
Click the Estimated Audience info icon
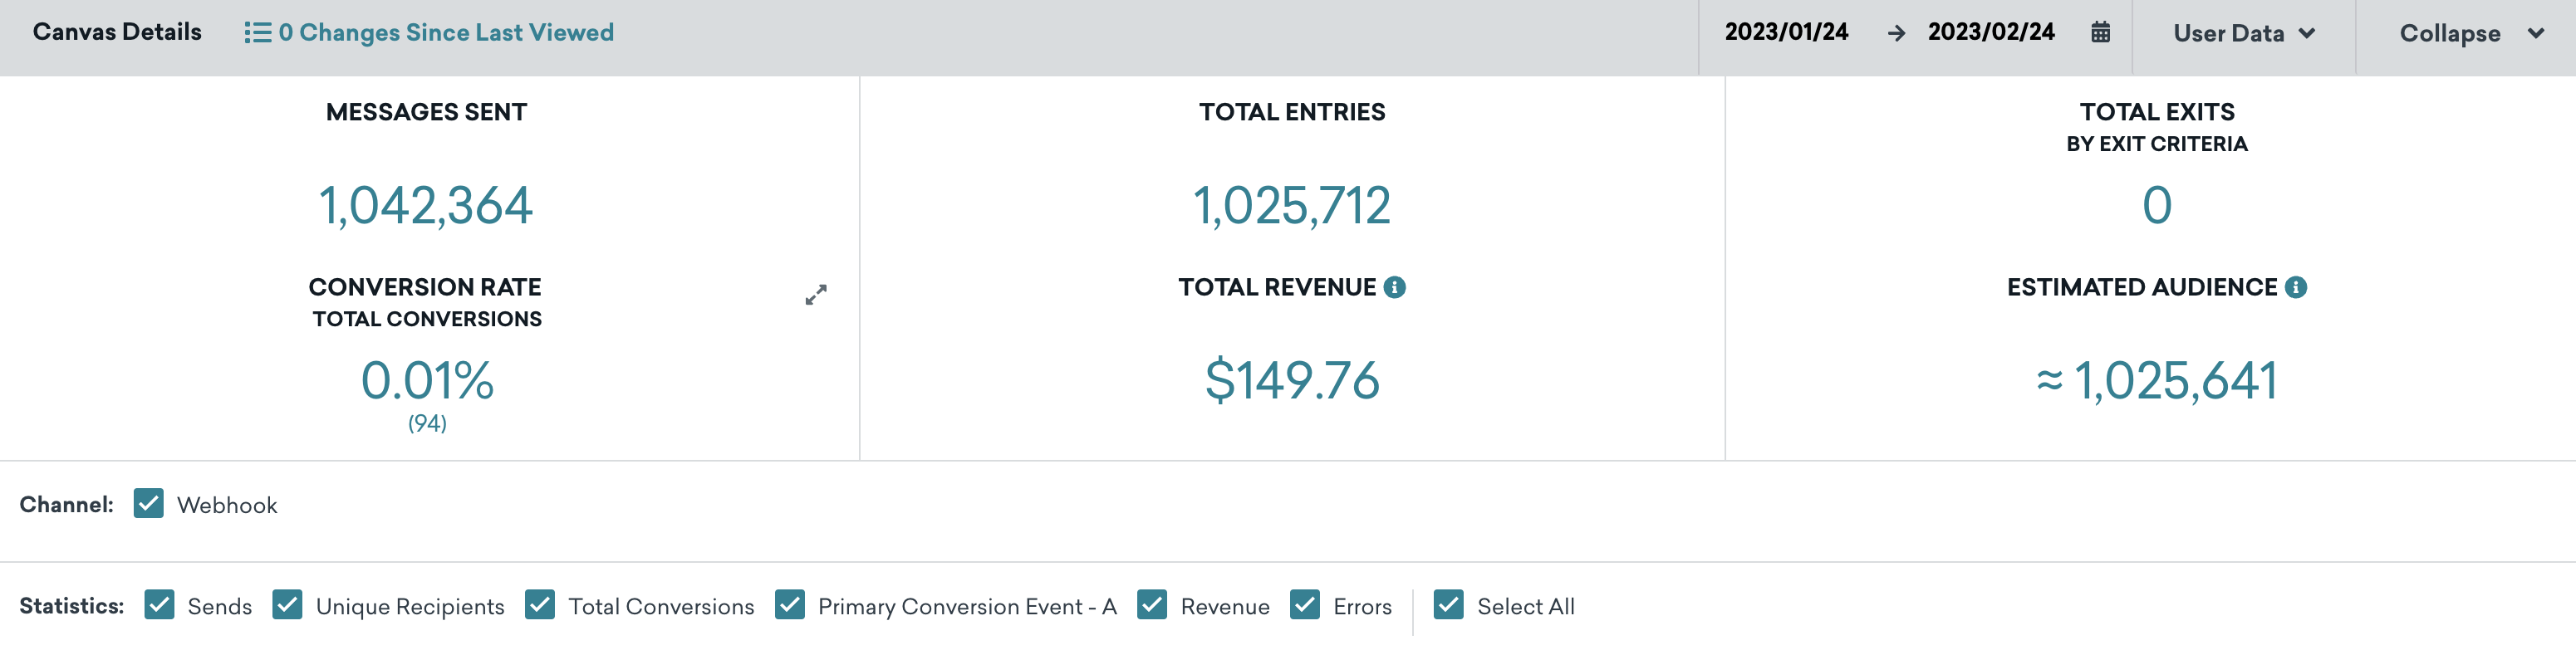click(2296, 288)
